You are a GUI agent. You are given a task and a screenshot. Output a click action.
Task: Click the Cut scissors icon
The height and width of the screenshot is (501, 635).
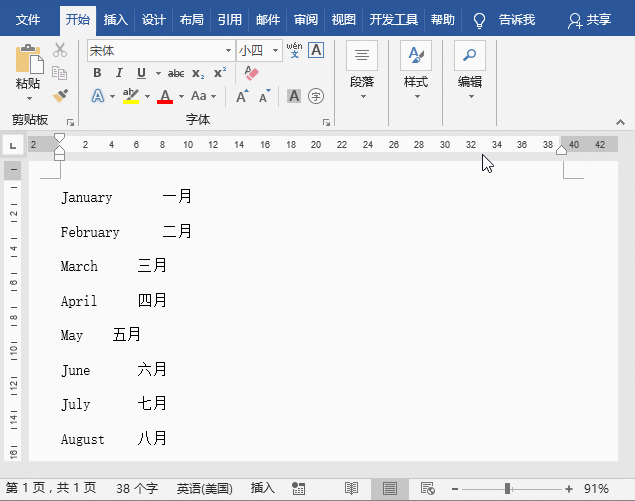[60, 50]
